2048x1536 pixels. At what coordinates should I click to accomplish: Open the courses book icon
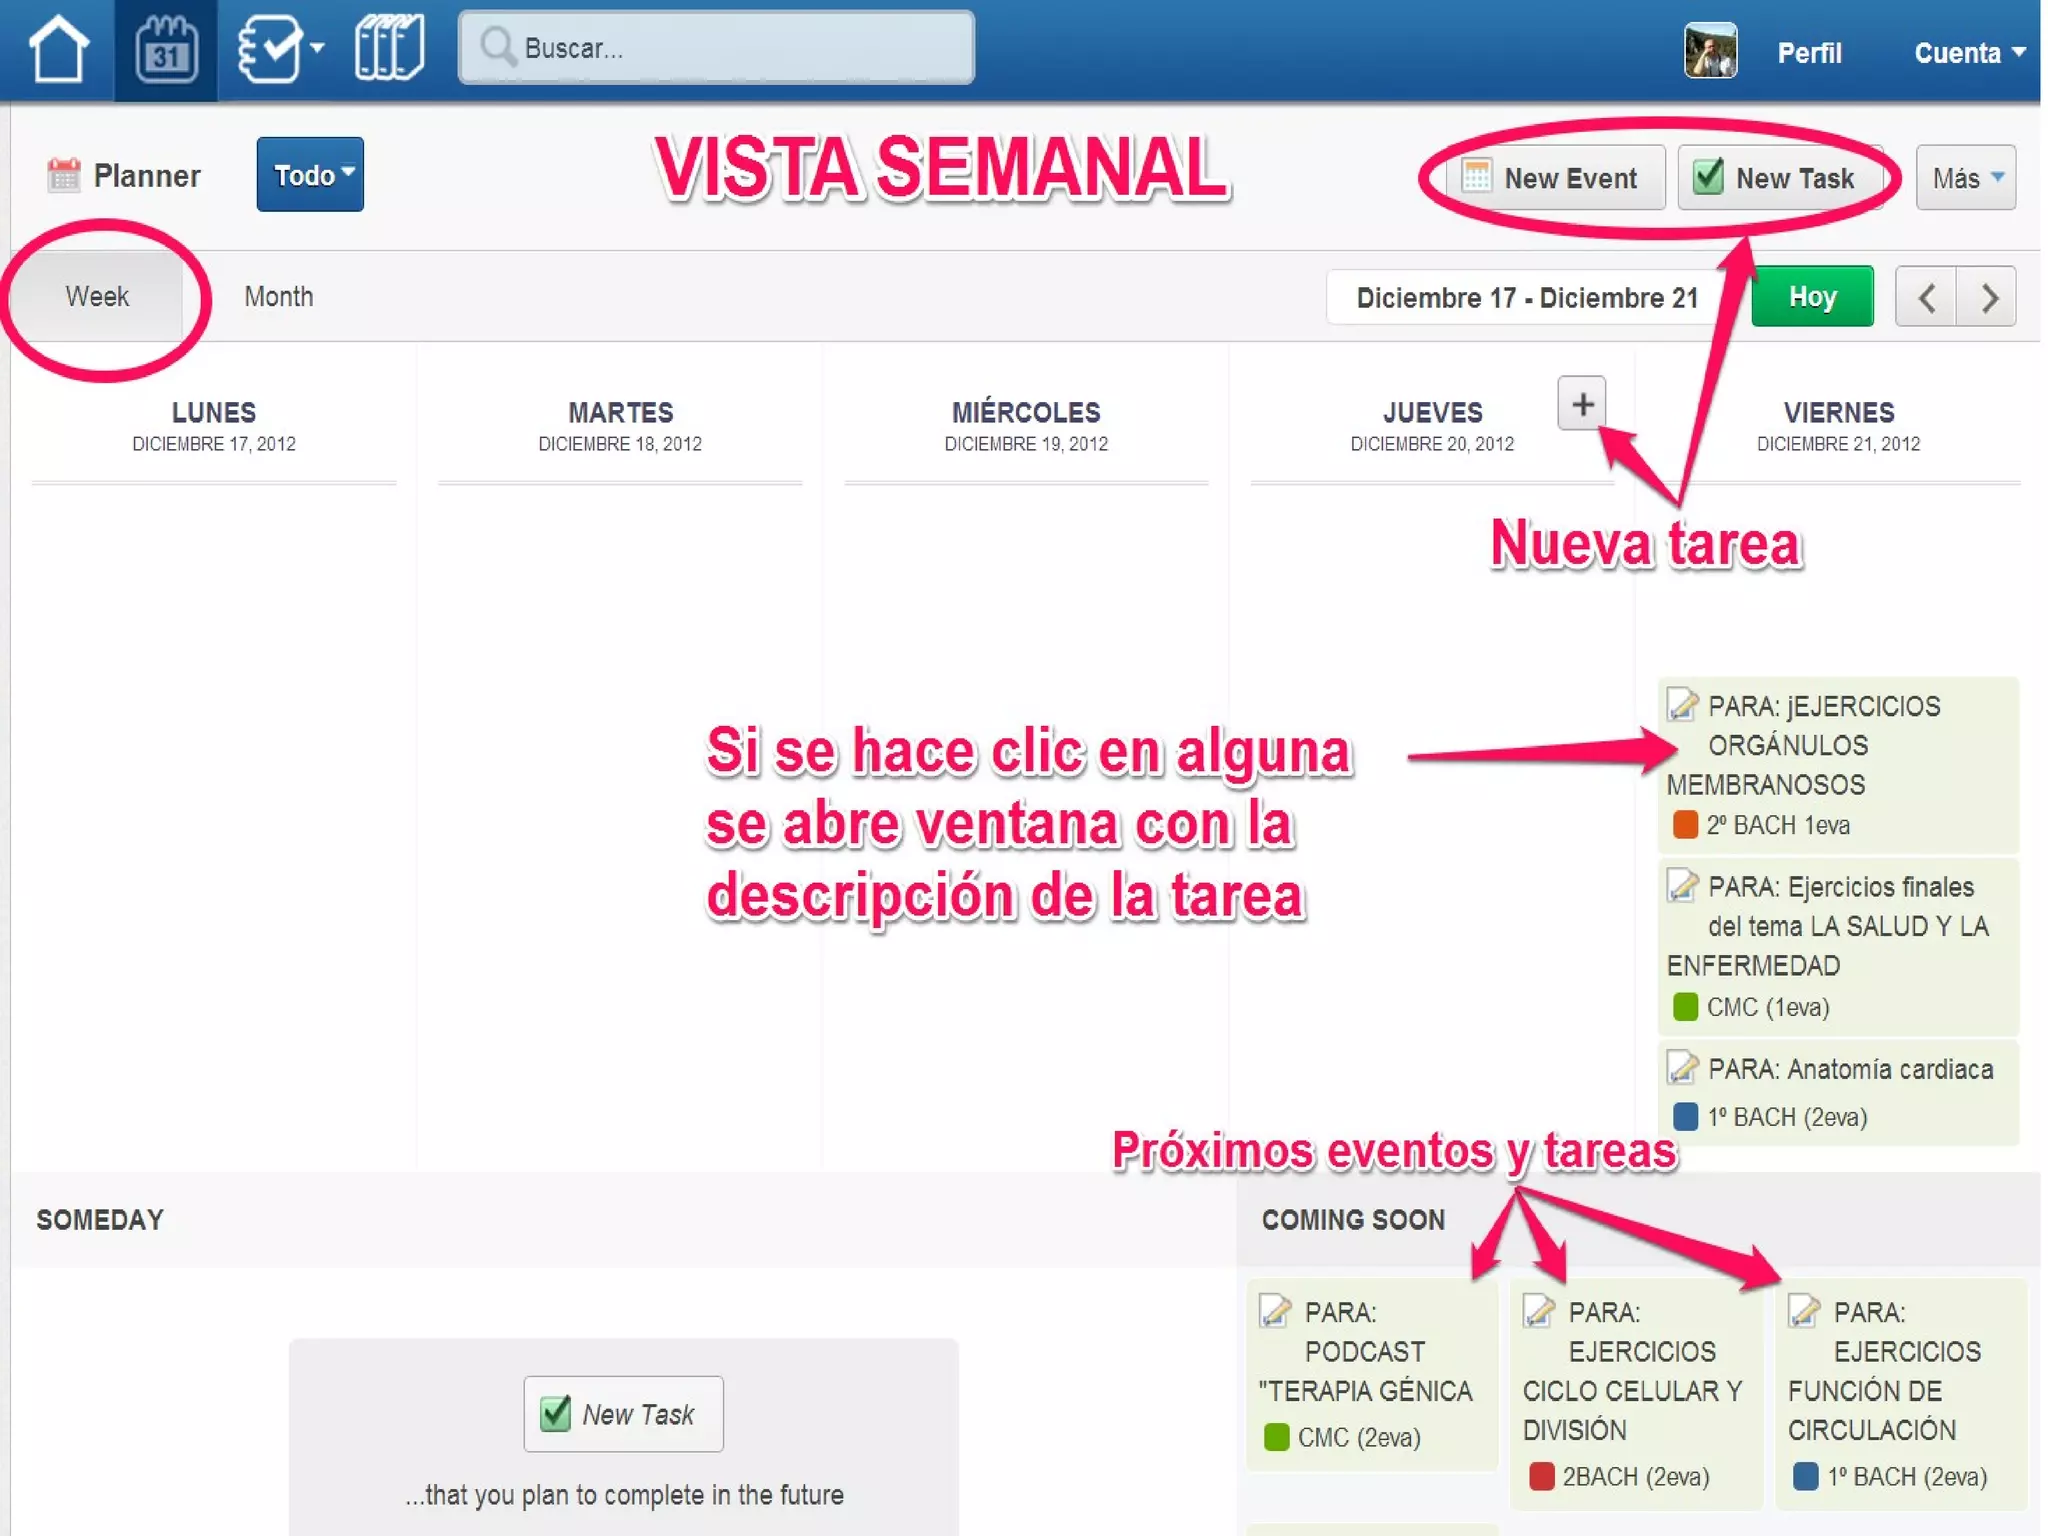[x=389, y=48]
